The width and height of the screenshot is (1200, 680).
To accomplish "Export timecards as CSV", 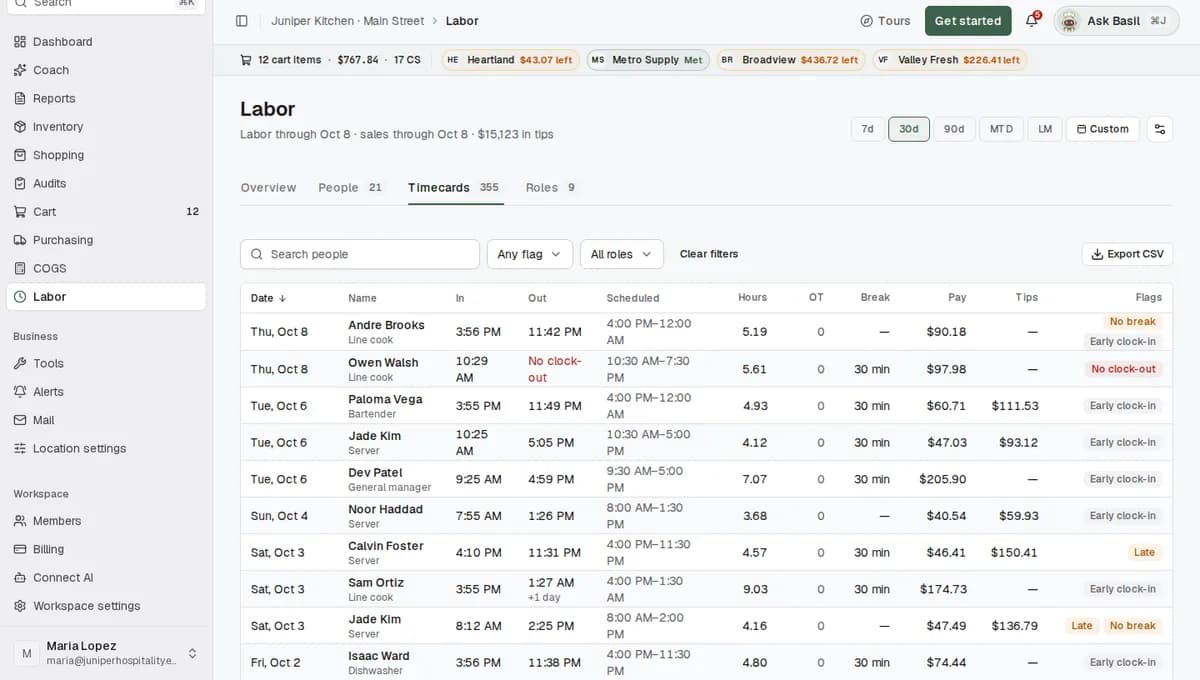I will pos(1127,254).
